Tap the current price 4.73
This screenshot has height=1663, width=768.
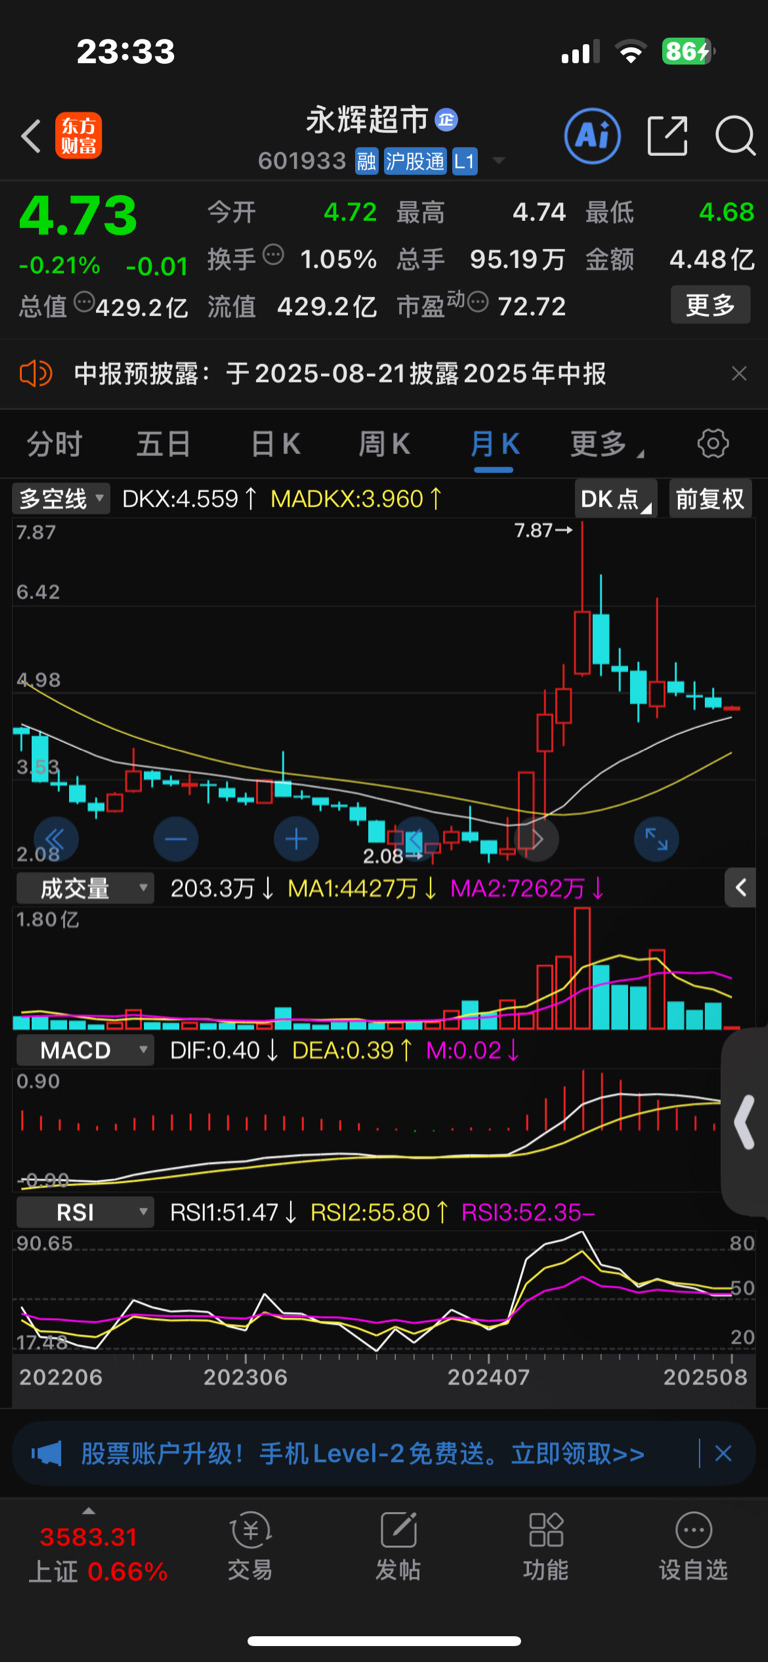point(78,215)
